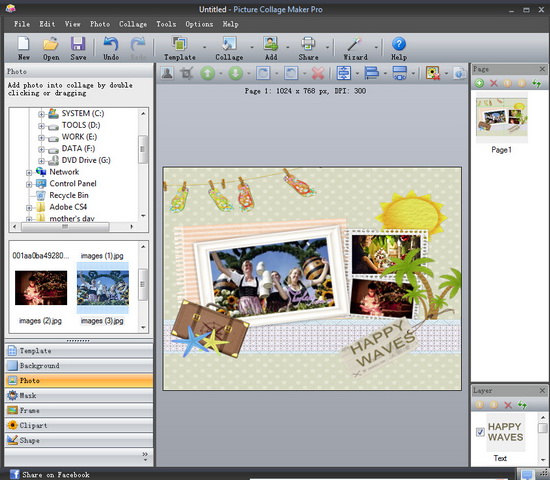Switch to the Clipart sidebar section
This screenshot has height=480, width=550.
pyautogui.click(x=79, y=425)
